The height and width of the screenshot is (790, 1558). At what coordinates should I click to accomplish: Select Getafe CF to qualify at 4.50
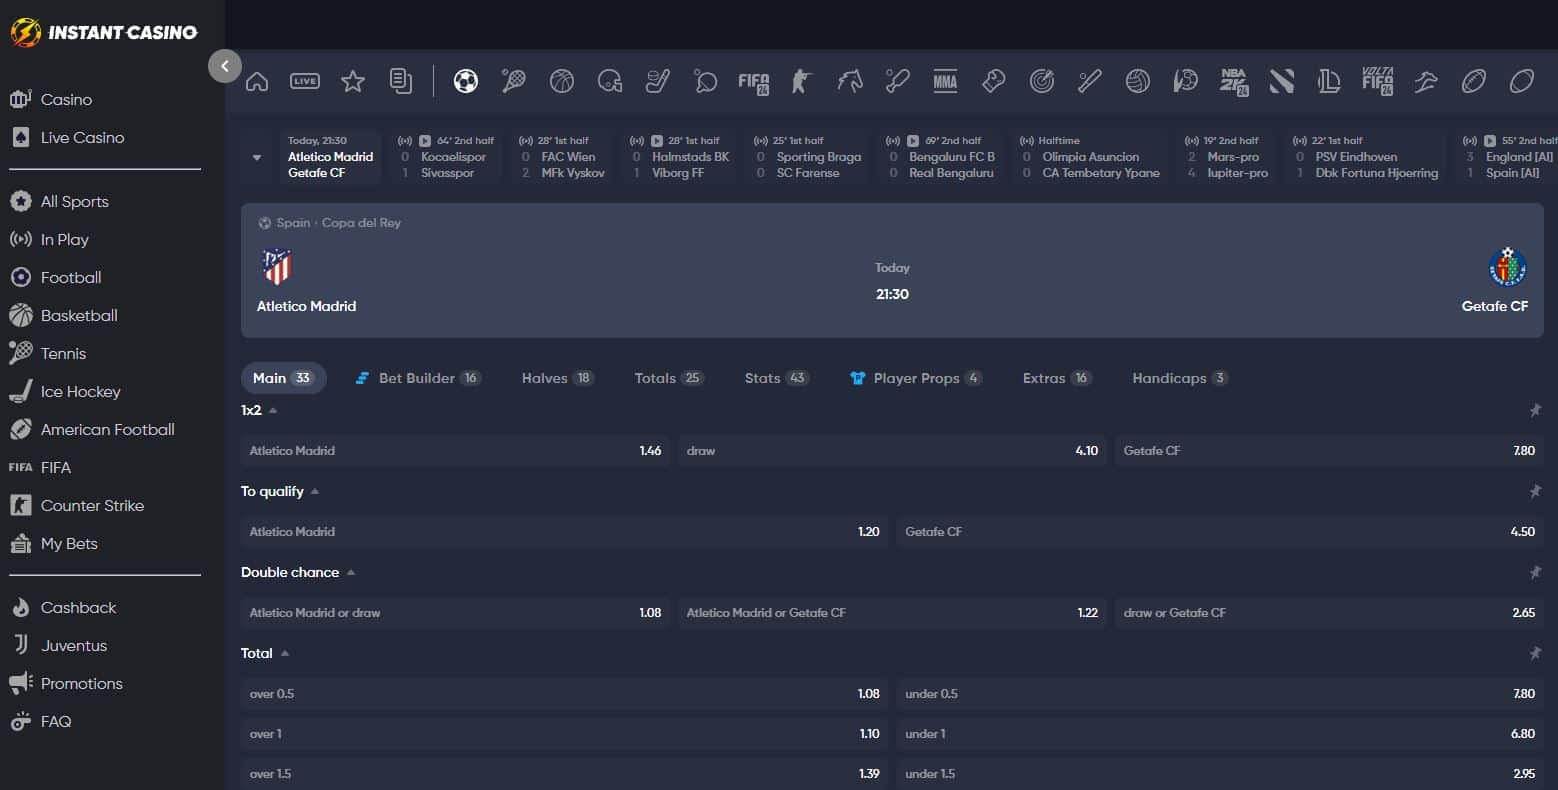(x=1220, y=532)
